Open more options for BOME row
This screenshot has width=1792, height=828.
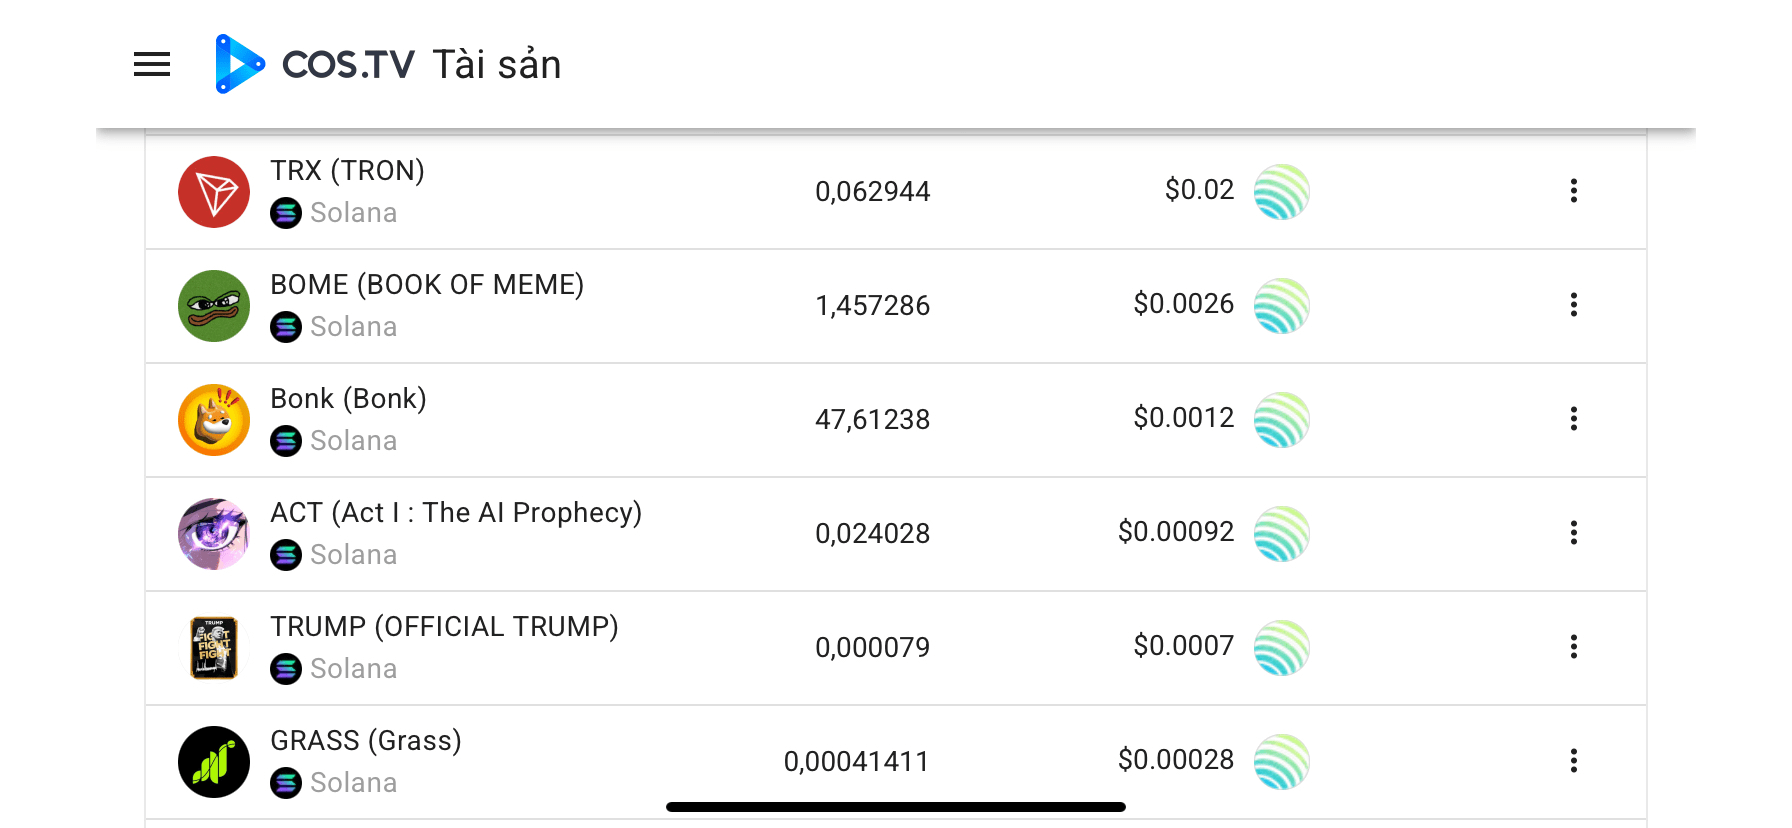pyautogui.click(x=1574, y=305)
